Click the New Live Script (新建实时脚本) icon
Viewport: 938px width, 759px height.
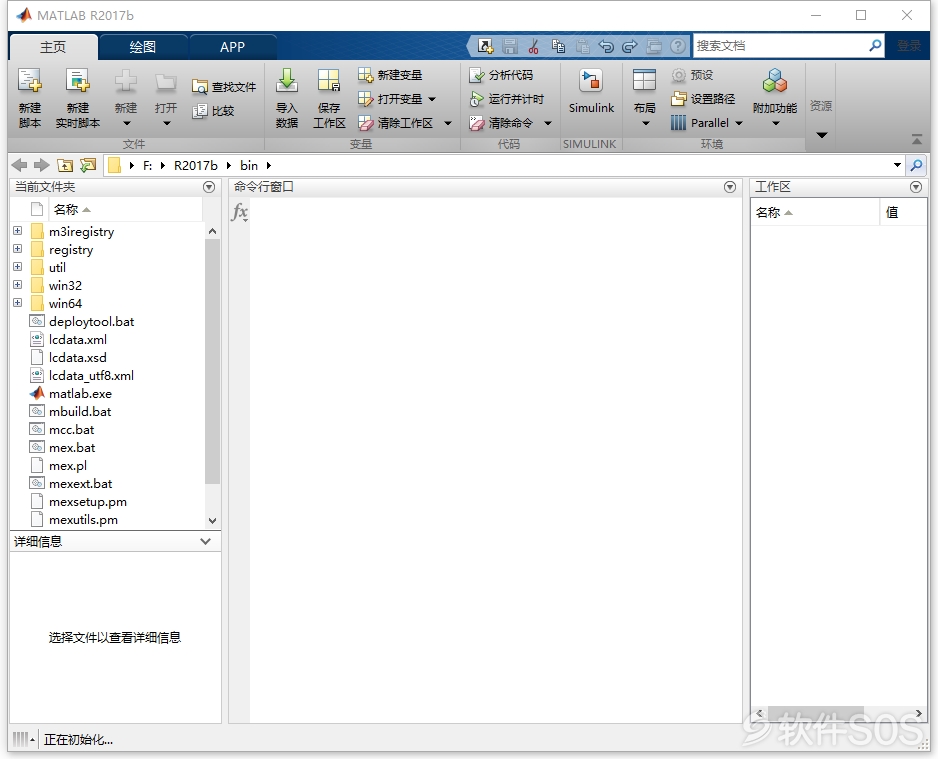(x=77, y=81)
